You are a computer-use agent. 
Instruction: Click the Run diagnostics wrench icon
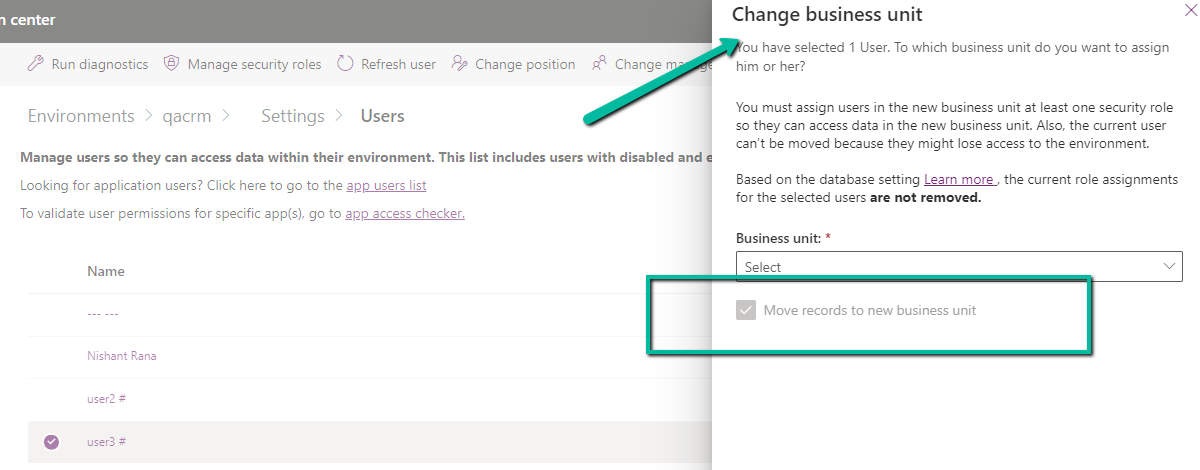[x=35, y=64]
